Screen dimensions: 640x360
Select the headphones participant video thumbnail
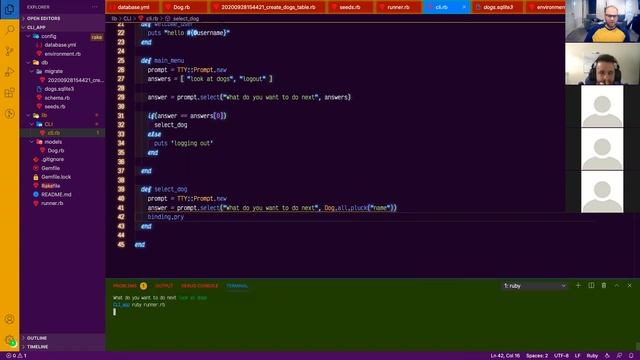coord(602,64)
